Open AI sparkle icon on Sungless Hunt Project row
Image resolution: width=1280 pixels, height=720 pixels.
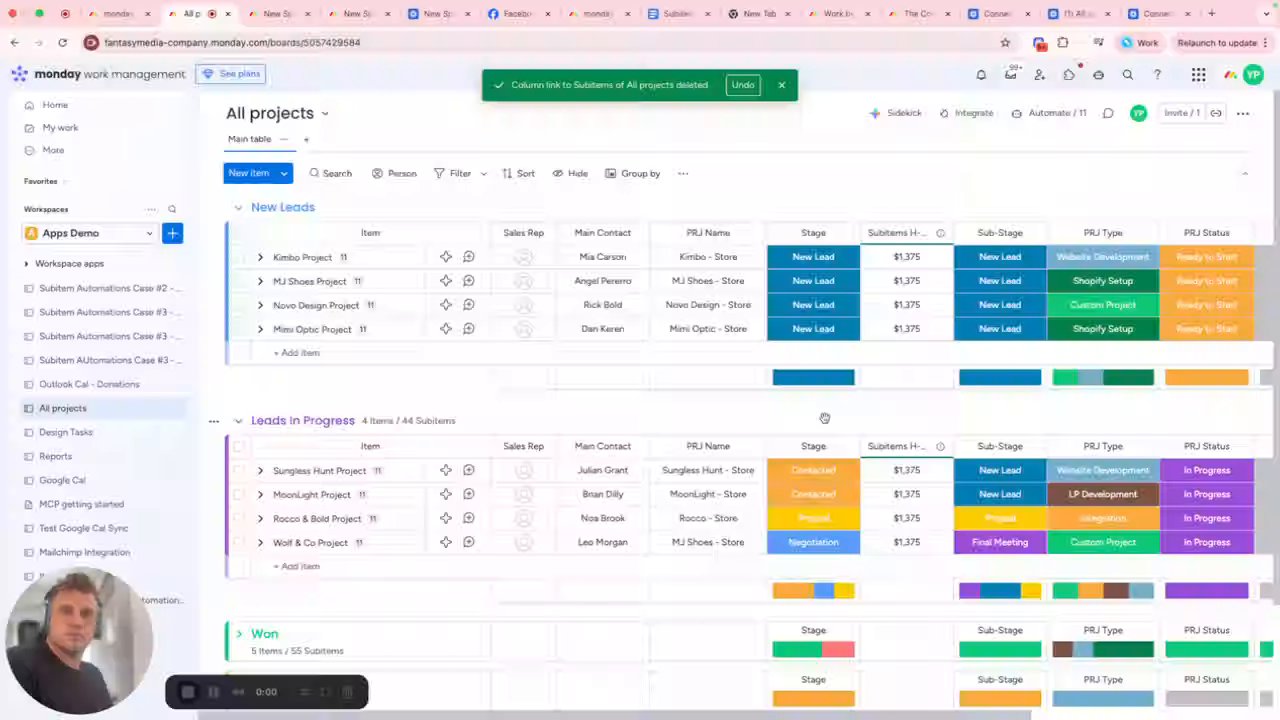click(x=446, y=470)
